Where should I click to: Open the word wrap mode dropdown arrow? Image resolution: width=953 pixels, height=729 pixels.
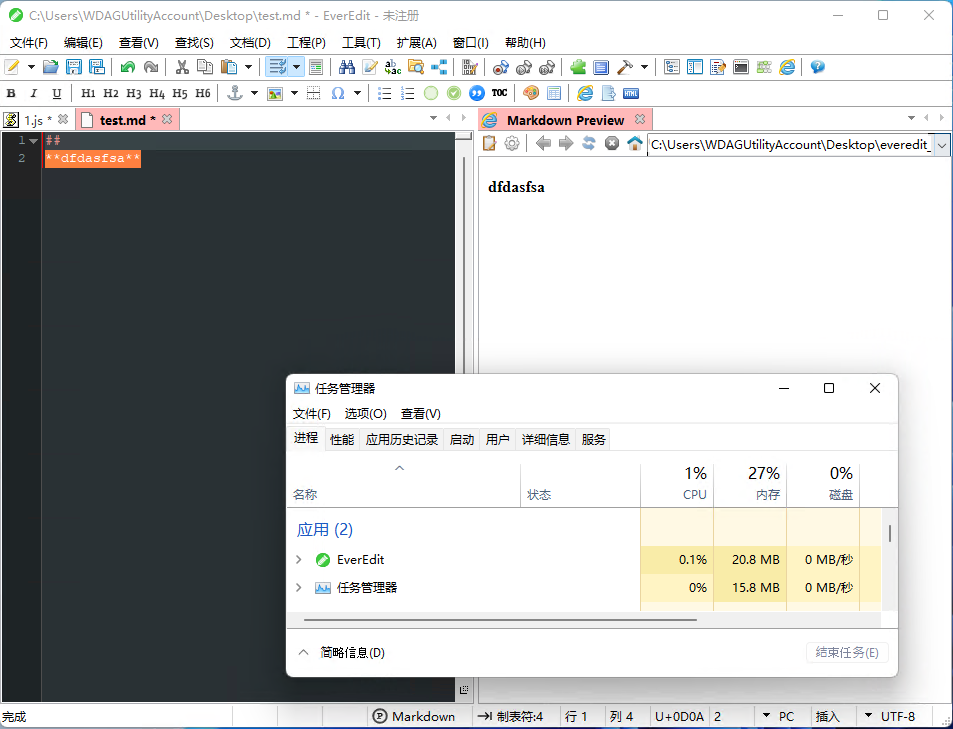(x=297, y=67)
